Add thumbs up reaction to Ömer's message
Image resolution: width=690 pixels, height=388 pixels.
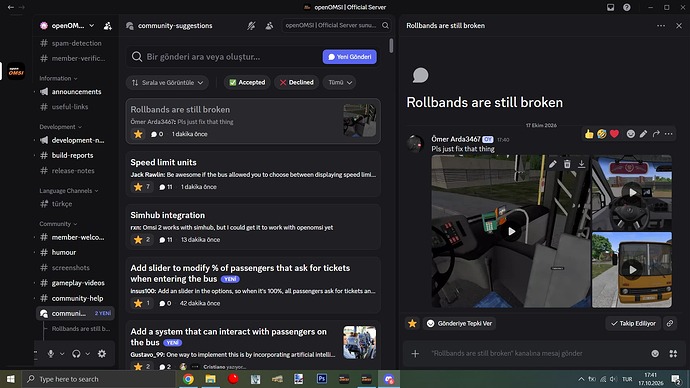click(x=589, y=134)
